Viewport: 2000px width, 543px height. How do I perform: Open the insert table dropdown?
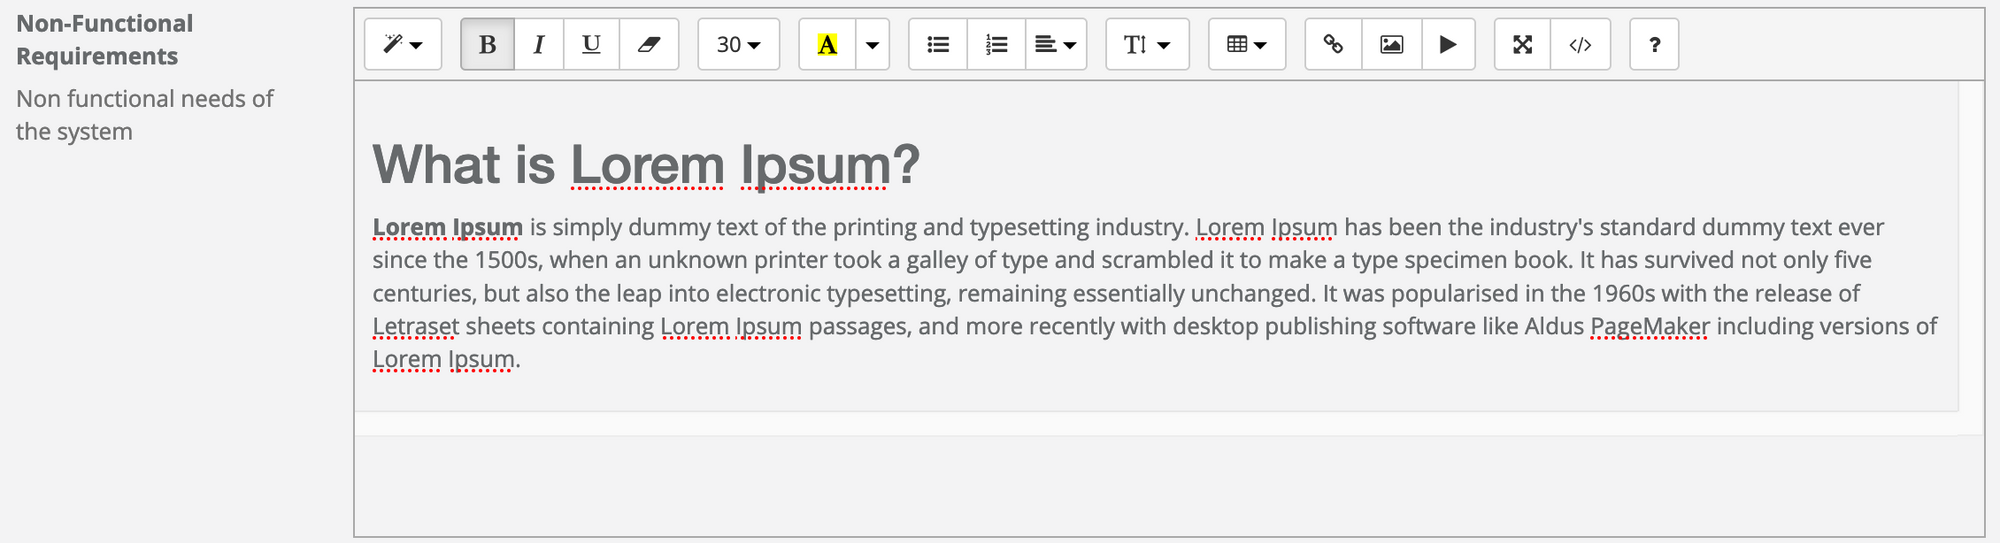point(1246,45)
